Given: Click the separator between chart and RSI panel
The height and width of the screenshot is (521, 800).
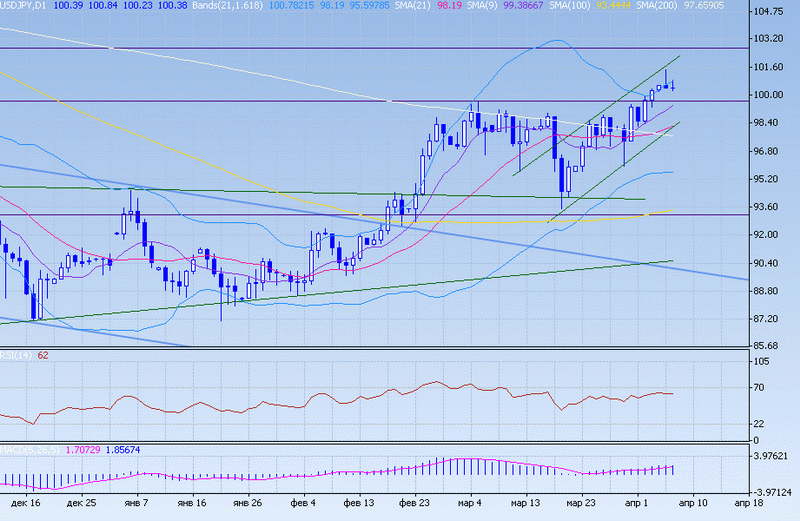Looking at the screenshot, I should click(x=400, y=348).
